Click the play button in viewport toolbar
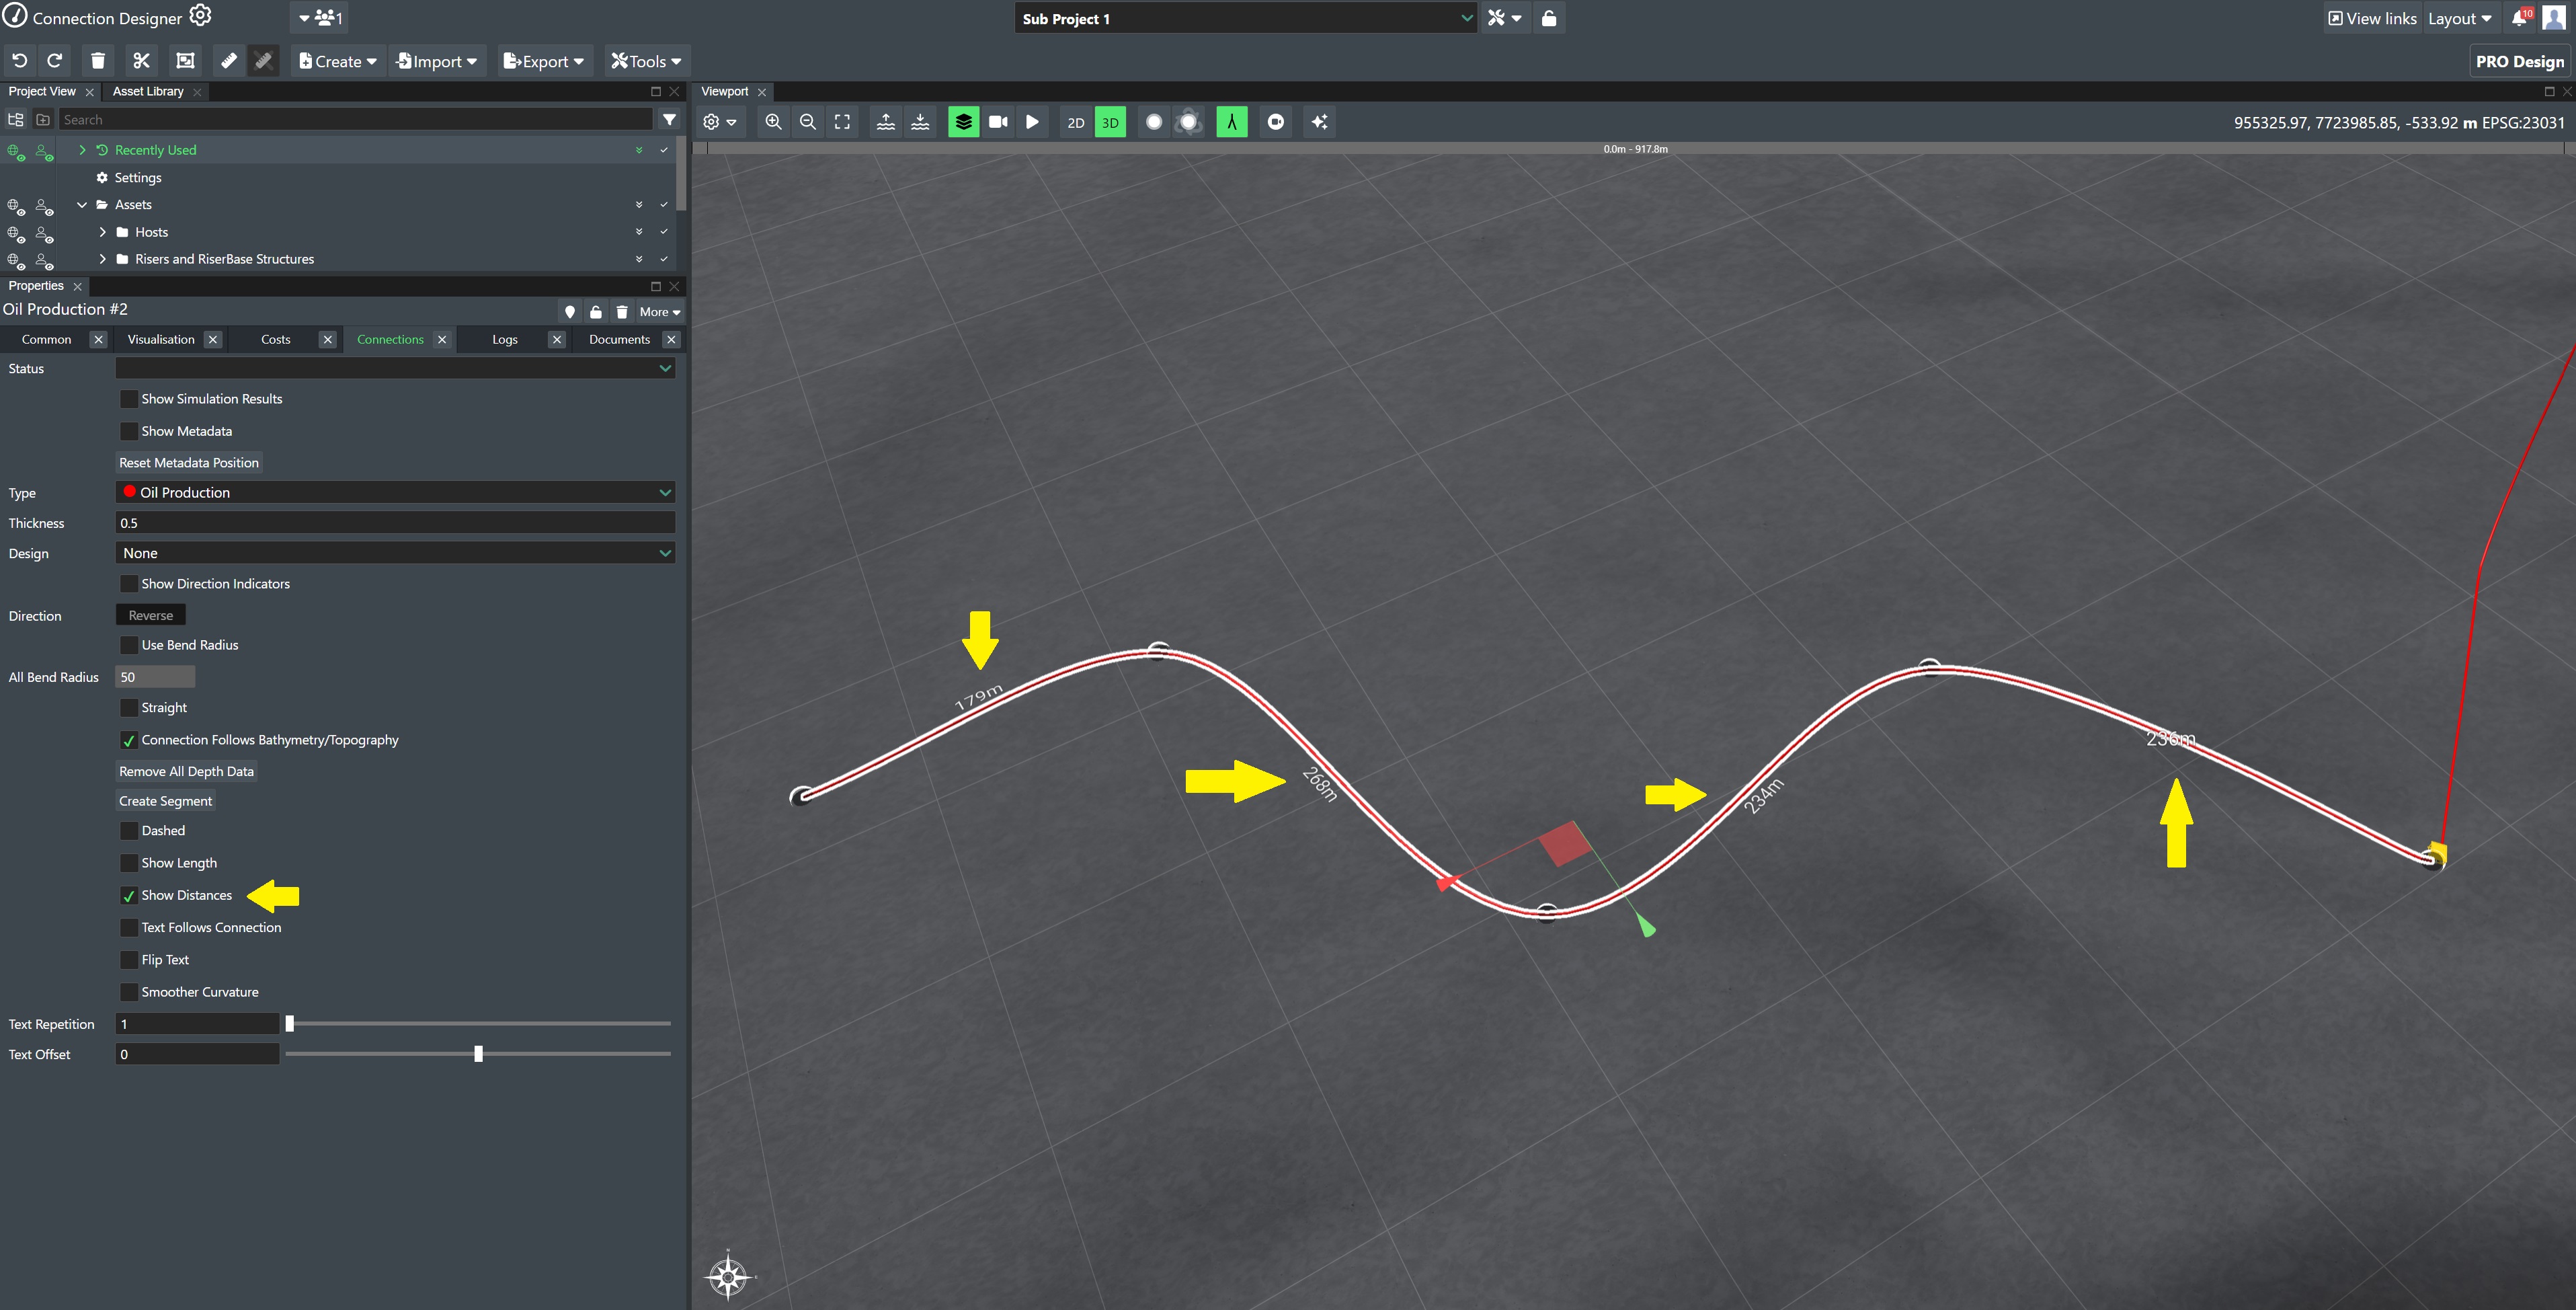Screen dimensions: 2576x1310 [x=1033, y=122]
